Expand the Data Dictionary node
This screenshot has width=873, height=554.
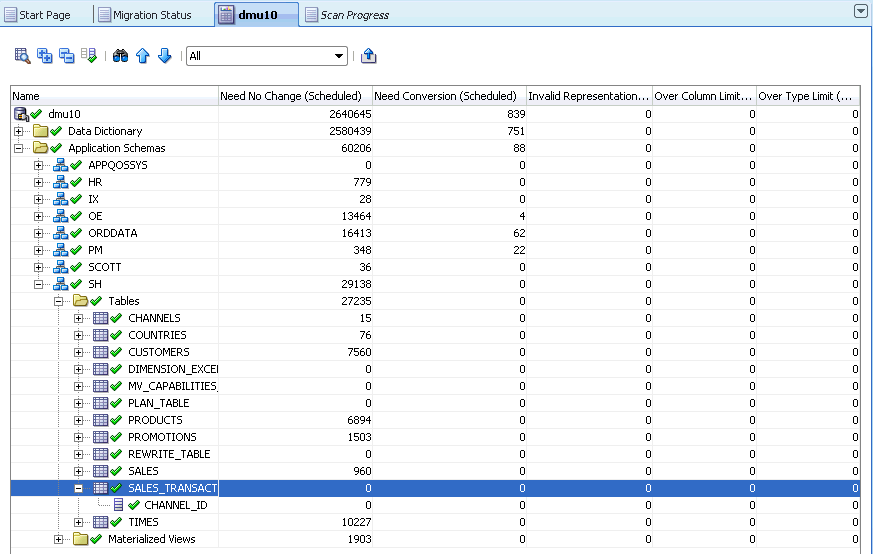19,131
